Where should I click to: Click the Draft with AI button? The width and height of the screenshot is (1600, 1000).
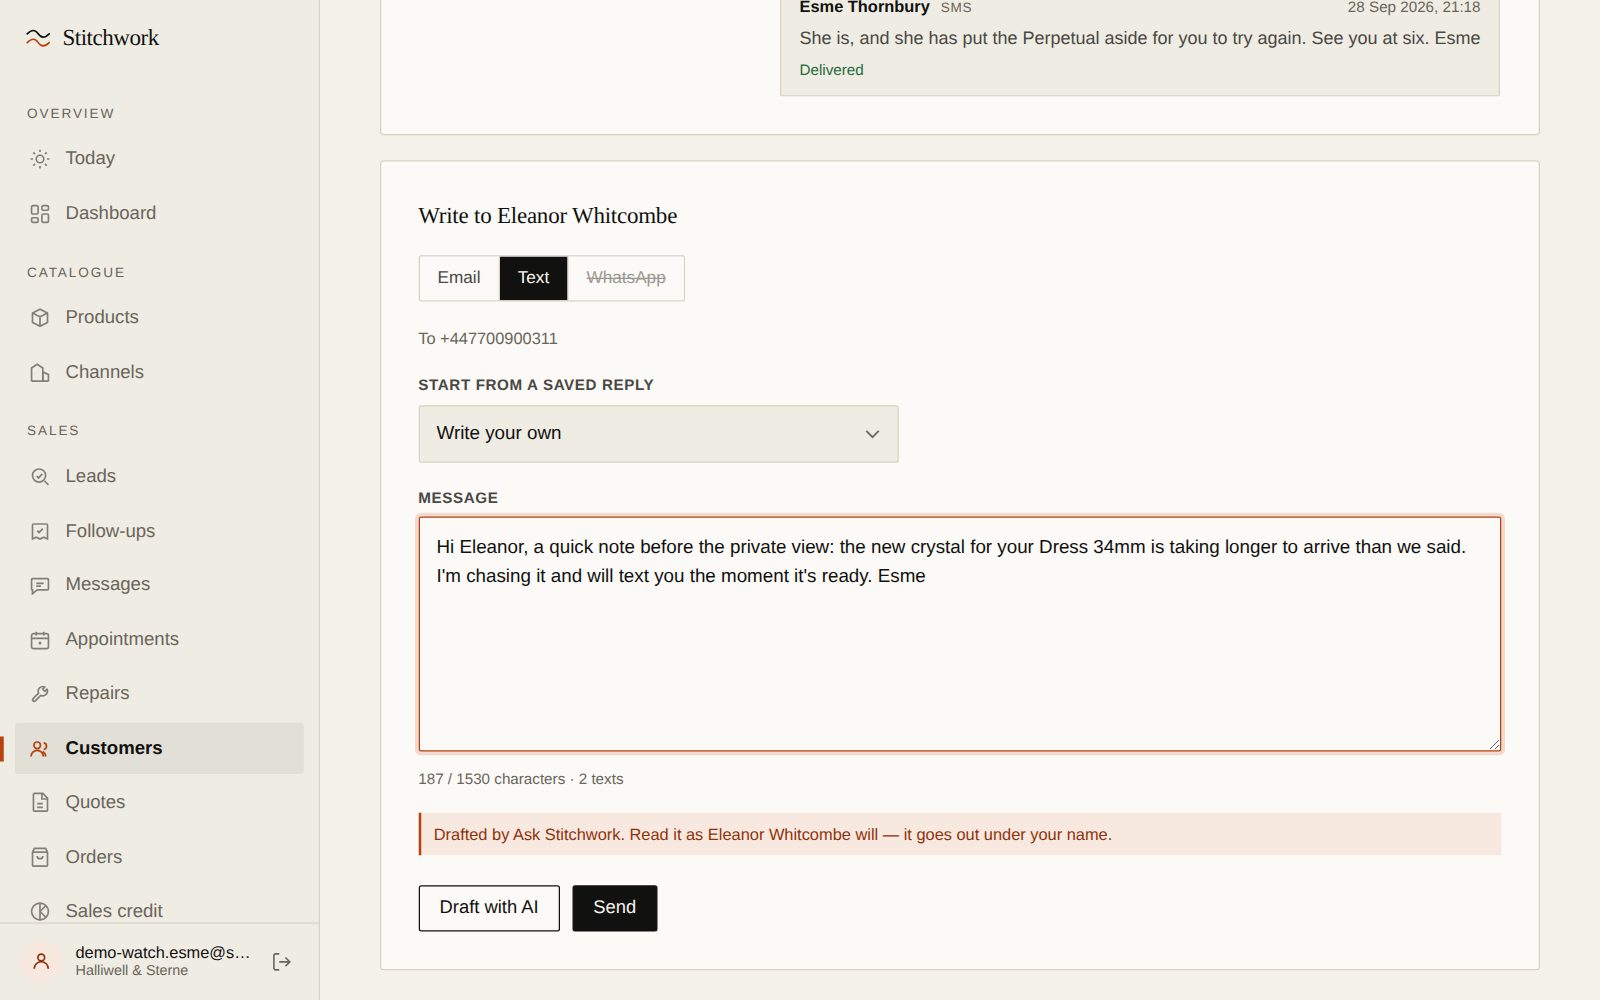tap(489, 908)
